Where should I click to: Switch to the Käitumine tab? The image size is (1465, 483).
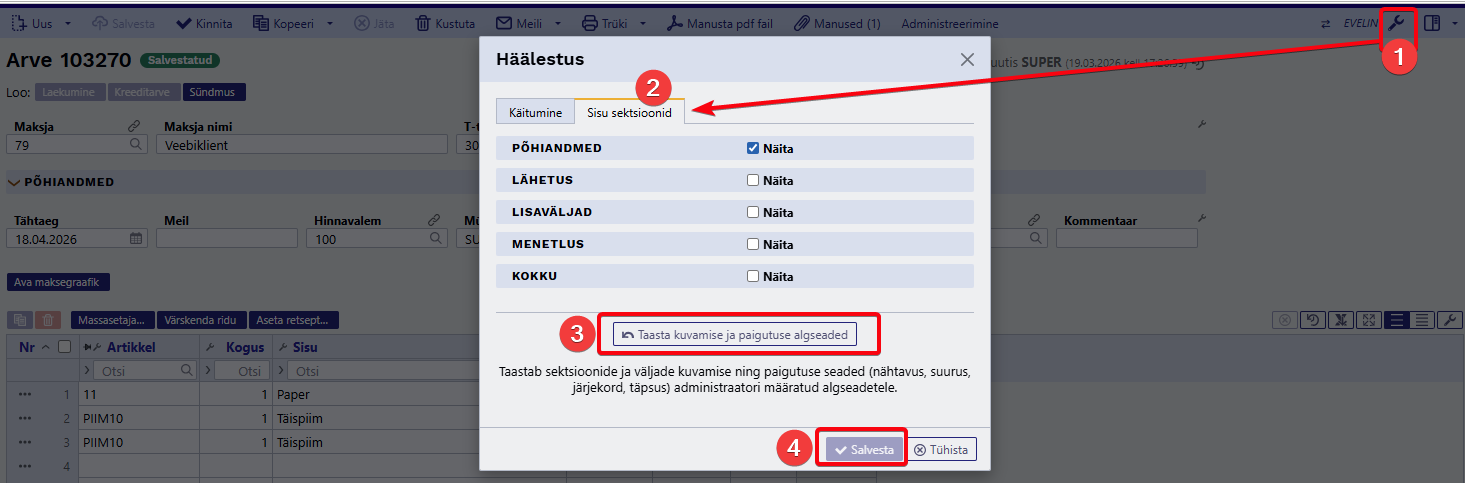(x=535, y=113)
